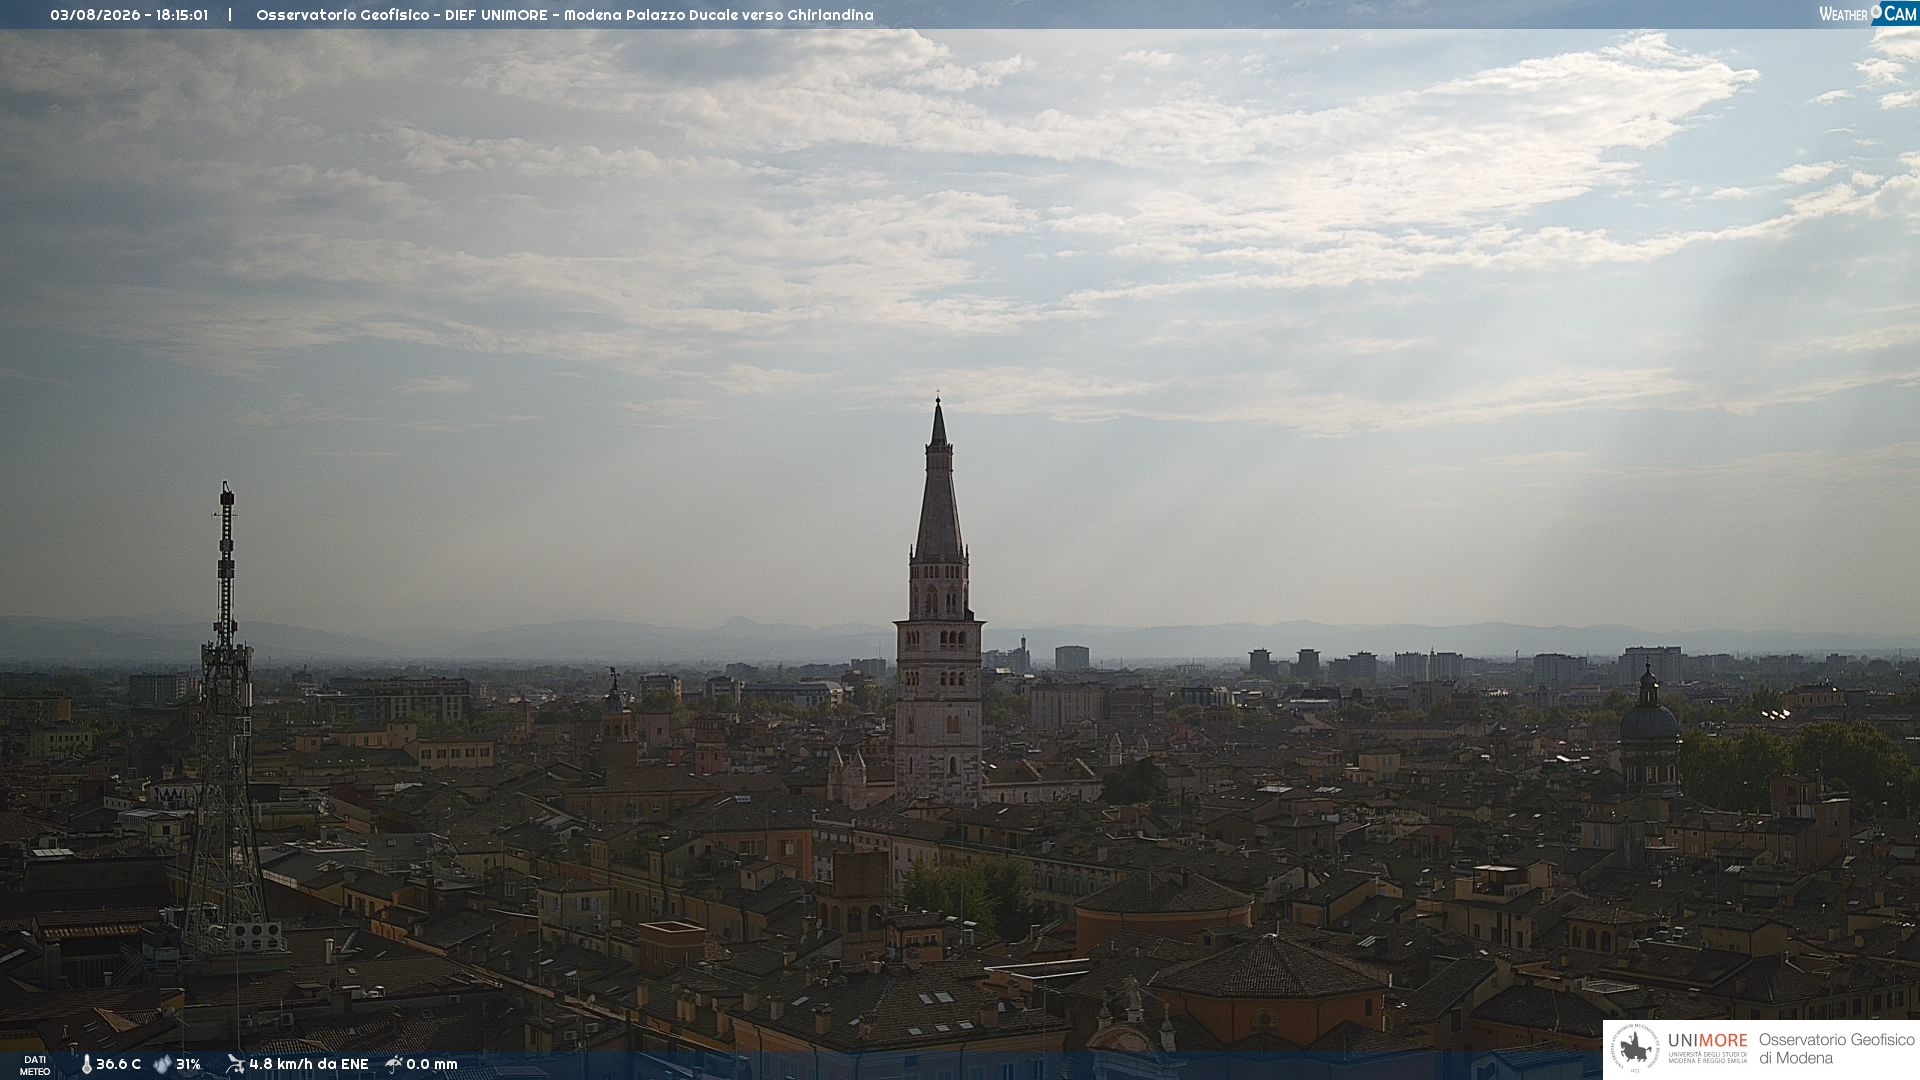Image resolution: width=1920 pixels, height=1080 pixels.
Task: Click the rain umbrella icon
Action: 394,1064
